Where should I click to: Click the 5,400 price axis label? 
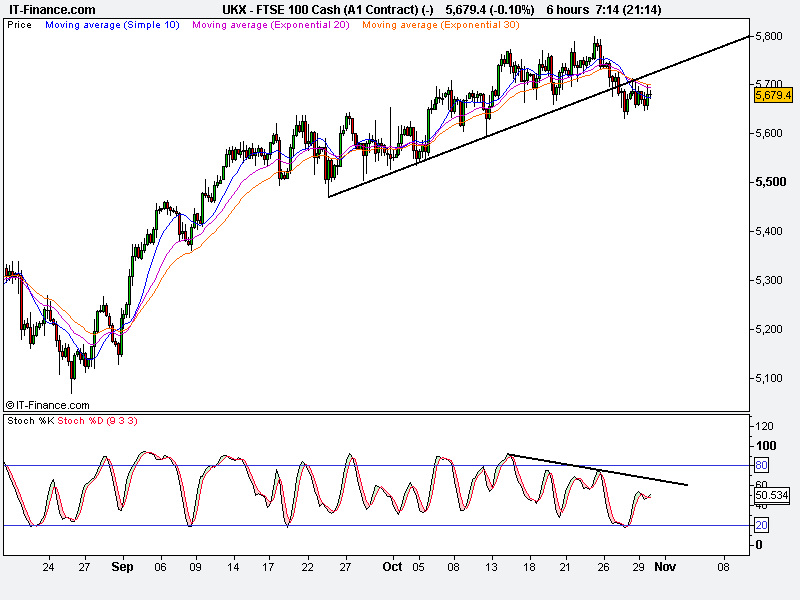[x=768, y=231]
